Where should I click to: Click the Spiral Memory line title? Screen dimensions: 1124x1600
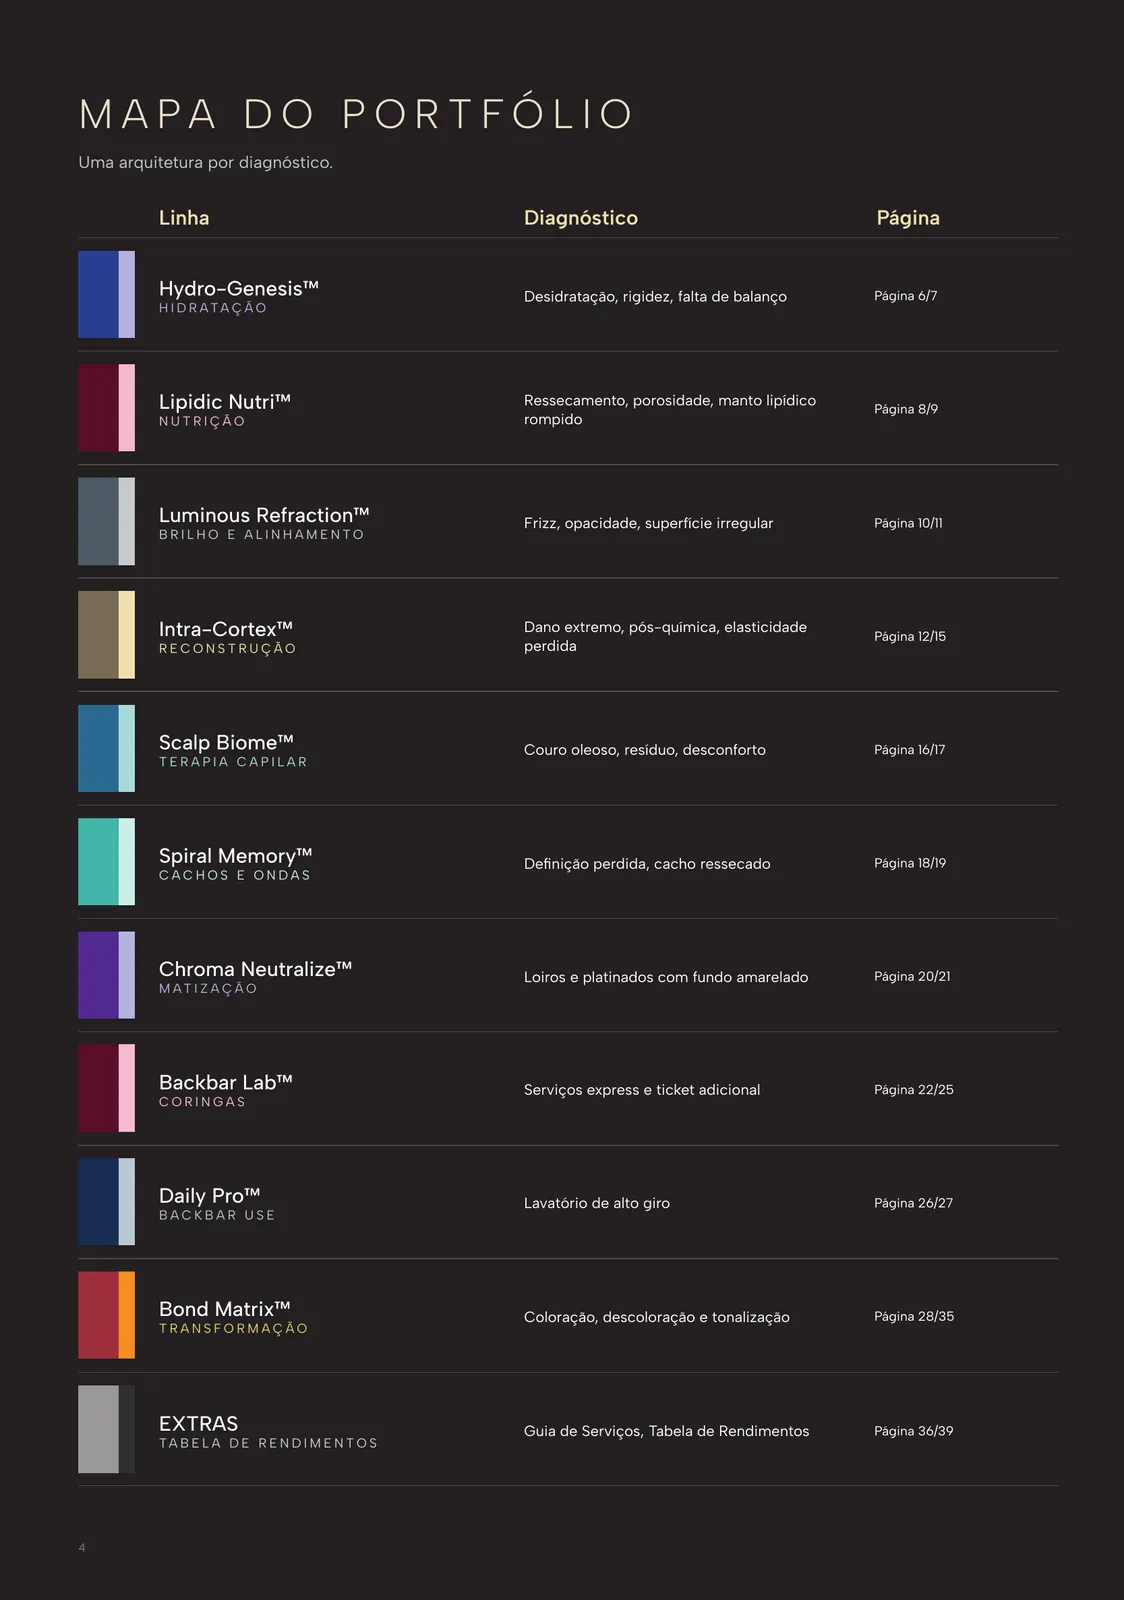236,856
